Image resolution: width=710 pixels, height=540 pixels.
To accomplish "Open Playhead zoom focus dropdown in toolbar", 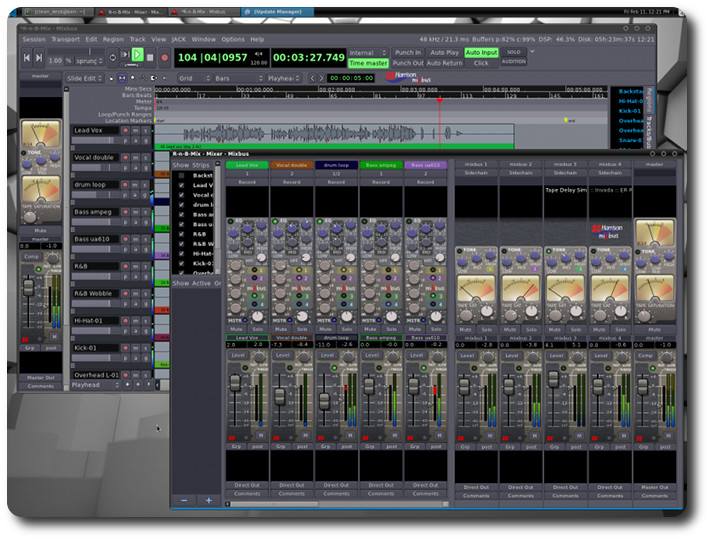I will coord(284,78).
